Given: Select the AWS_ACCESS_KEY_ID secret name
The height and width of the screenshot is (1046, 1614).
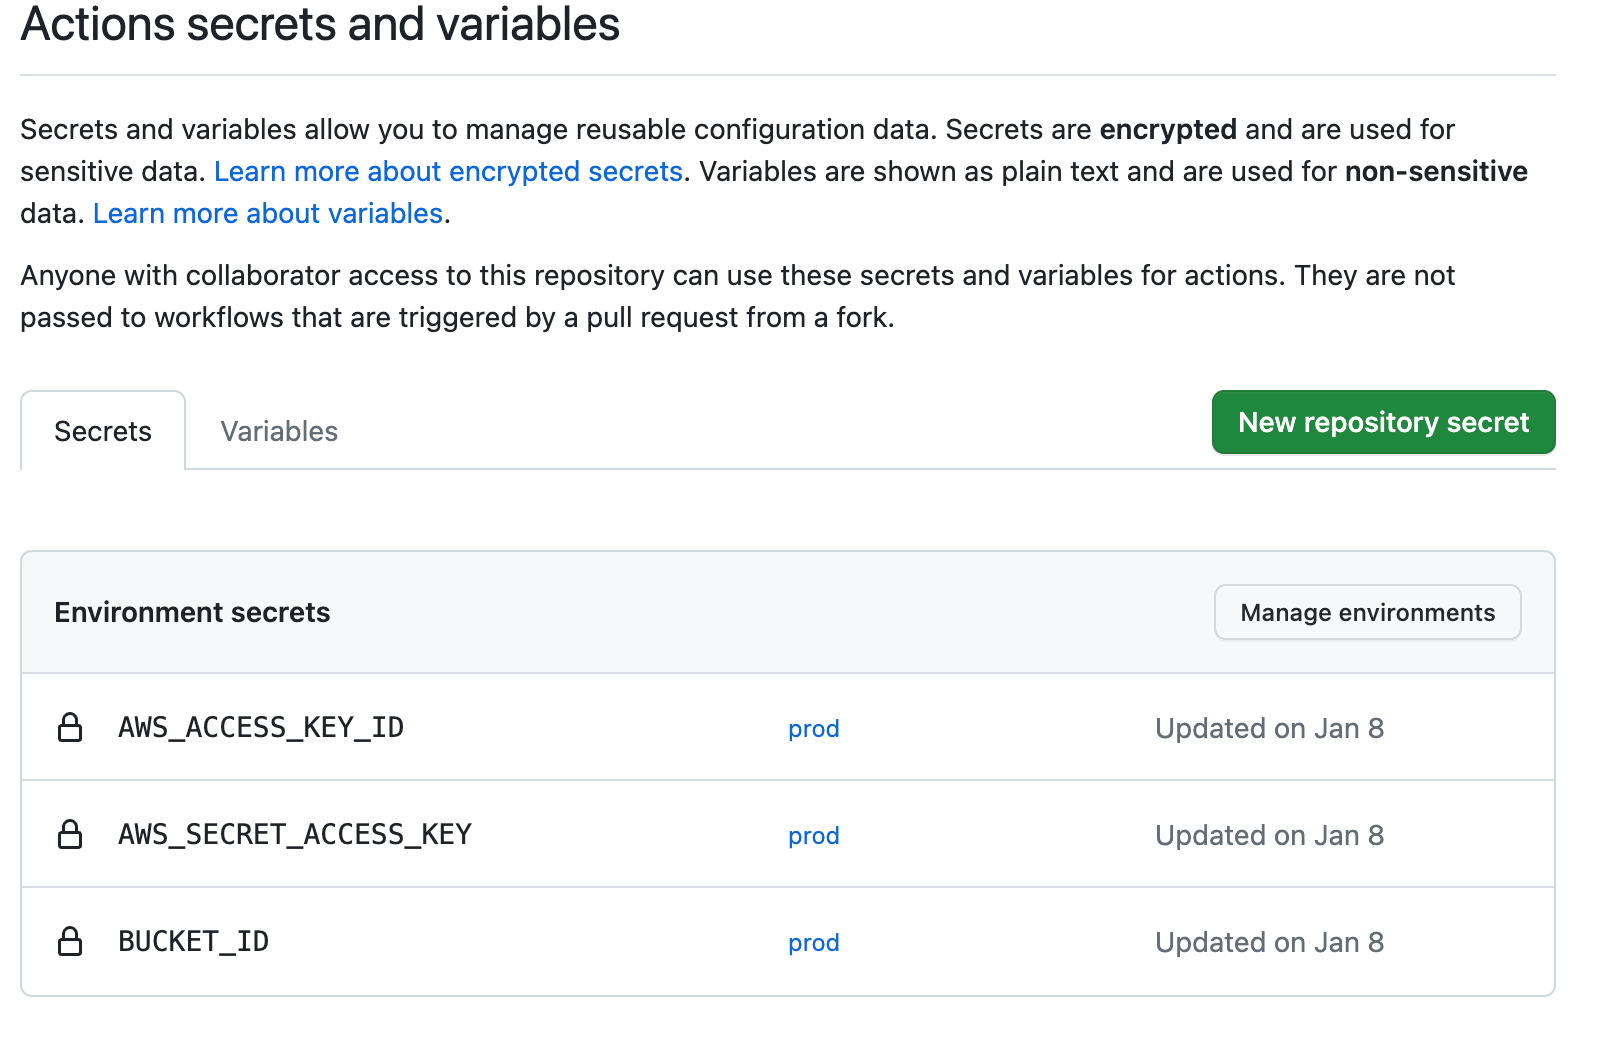Looking at the screenshot, I should [x=261, y=727].
